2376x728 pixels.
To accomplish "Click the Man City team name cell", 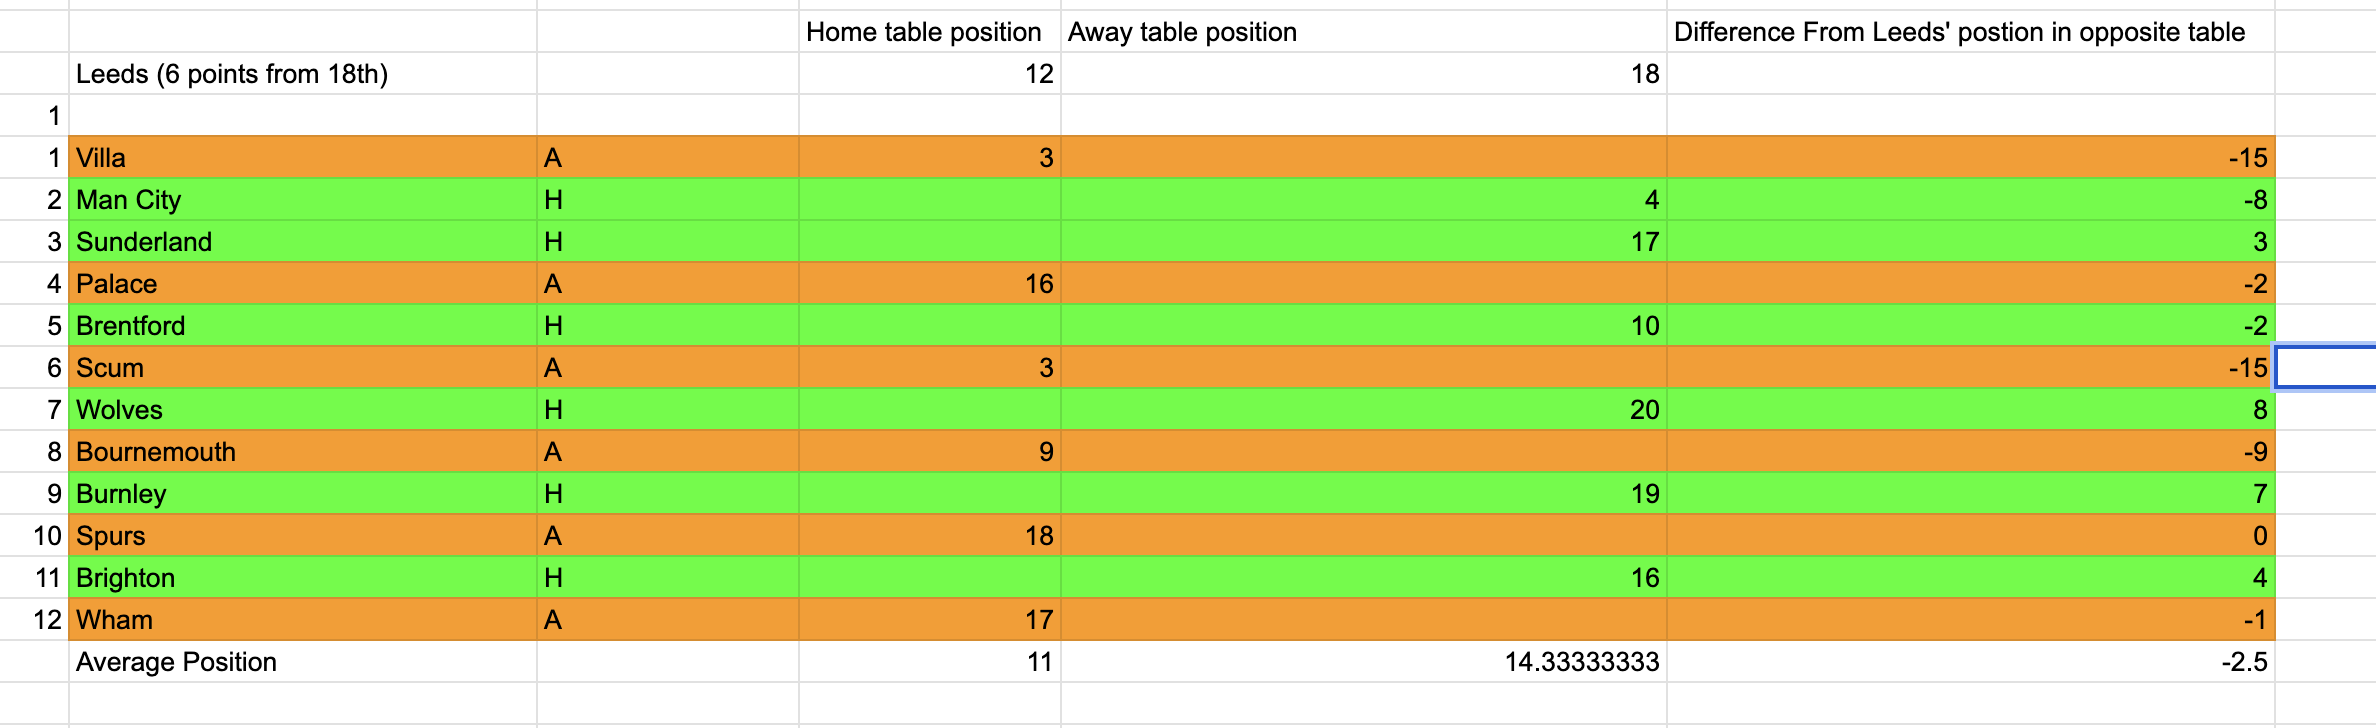I will [x=302, y=200].
